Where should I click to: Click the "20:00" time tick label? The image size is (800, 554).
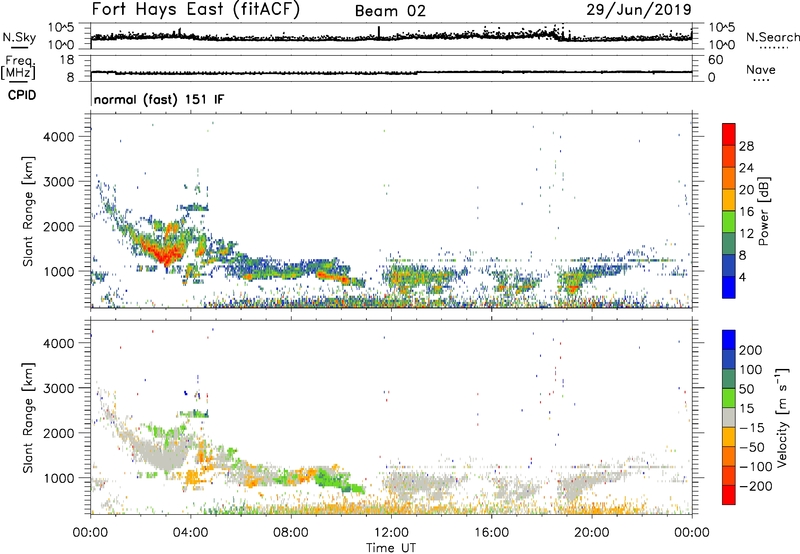591,533
